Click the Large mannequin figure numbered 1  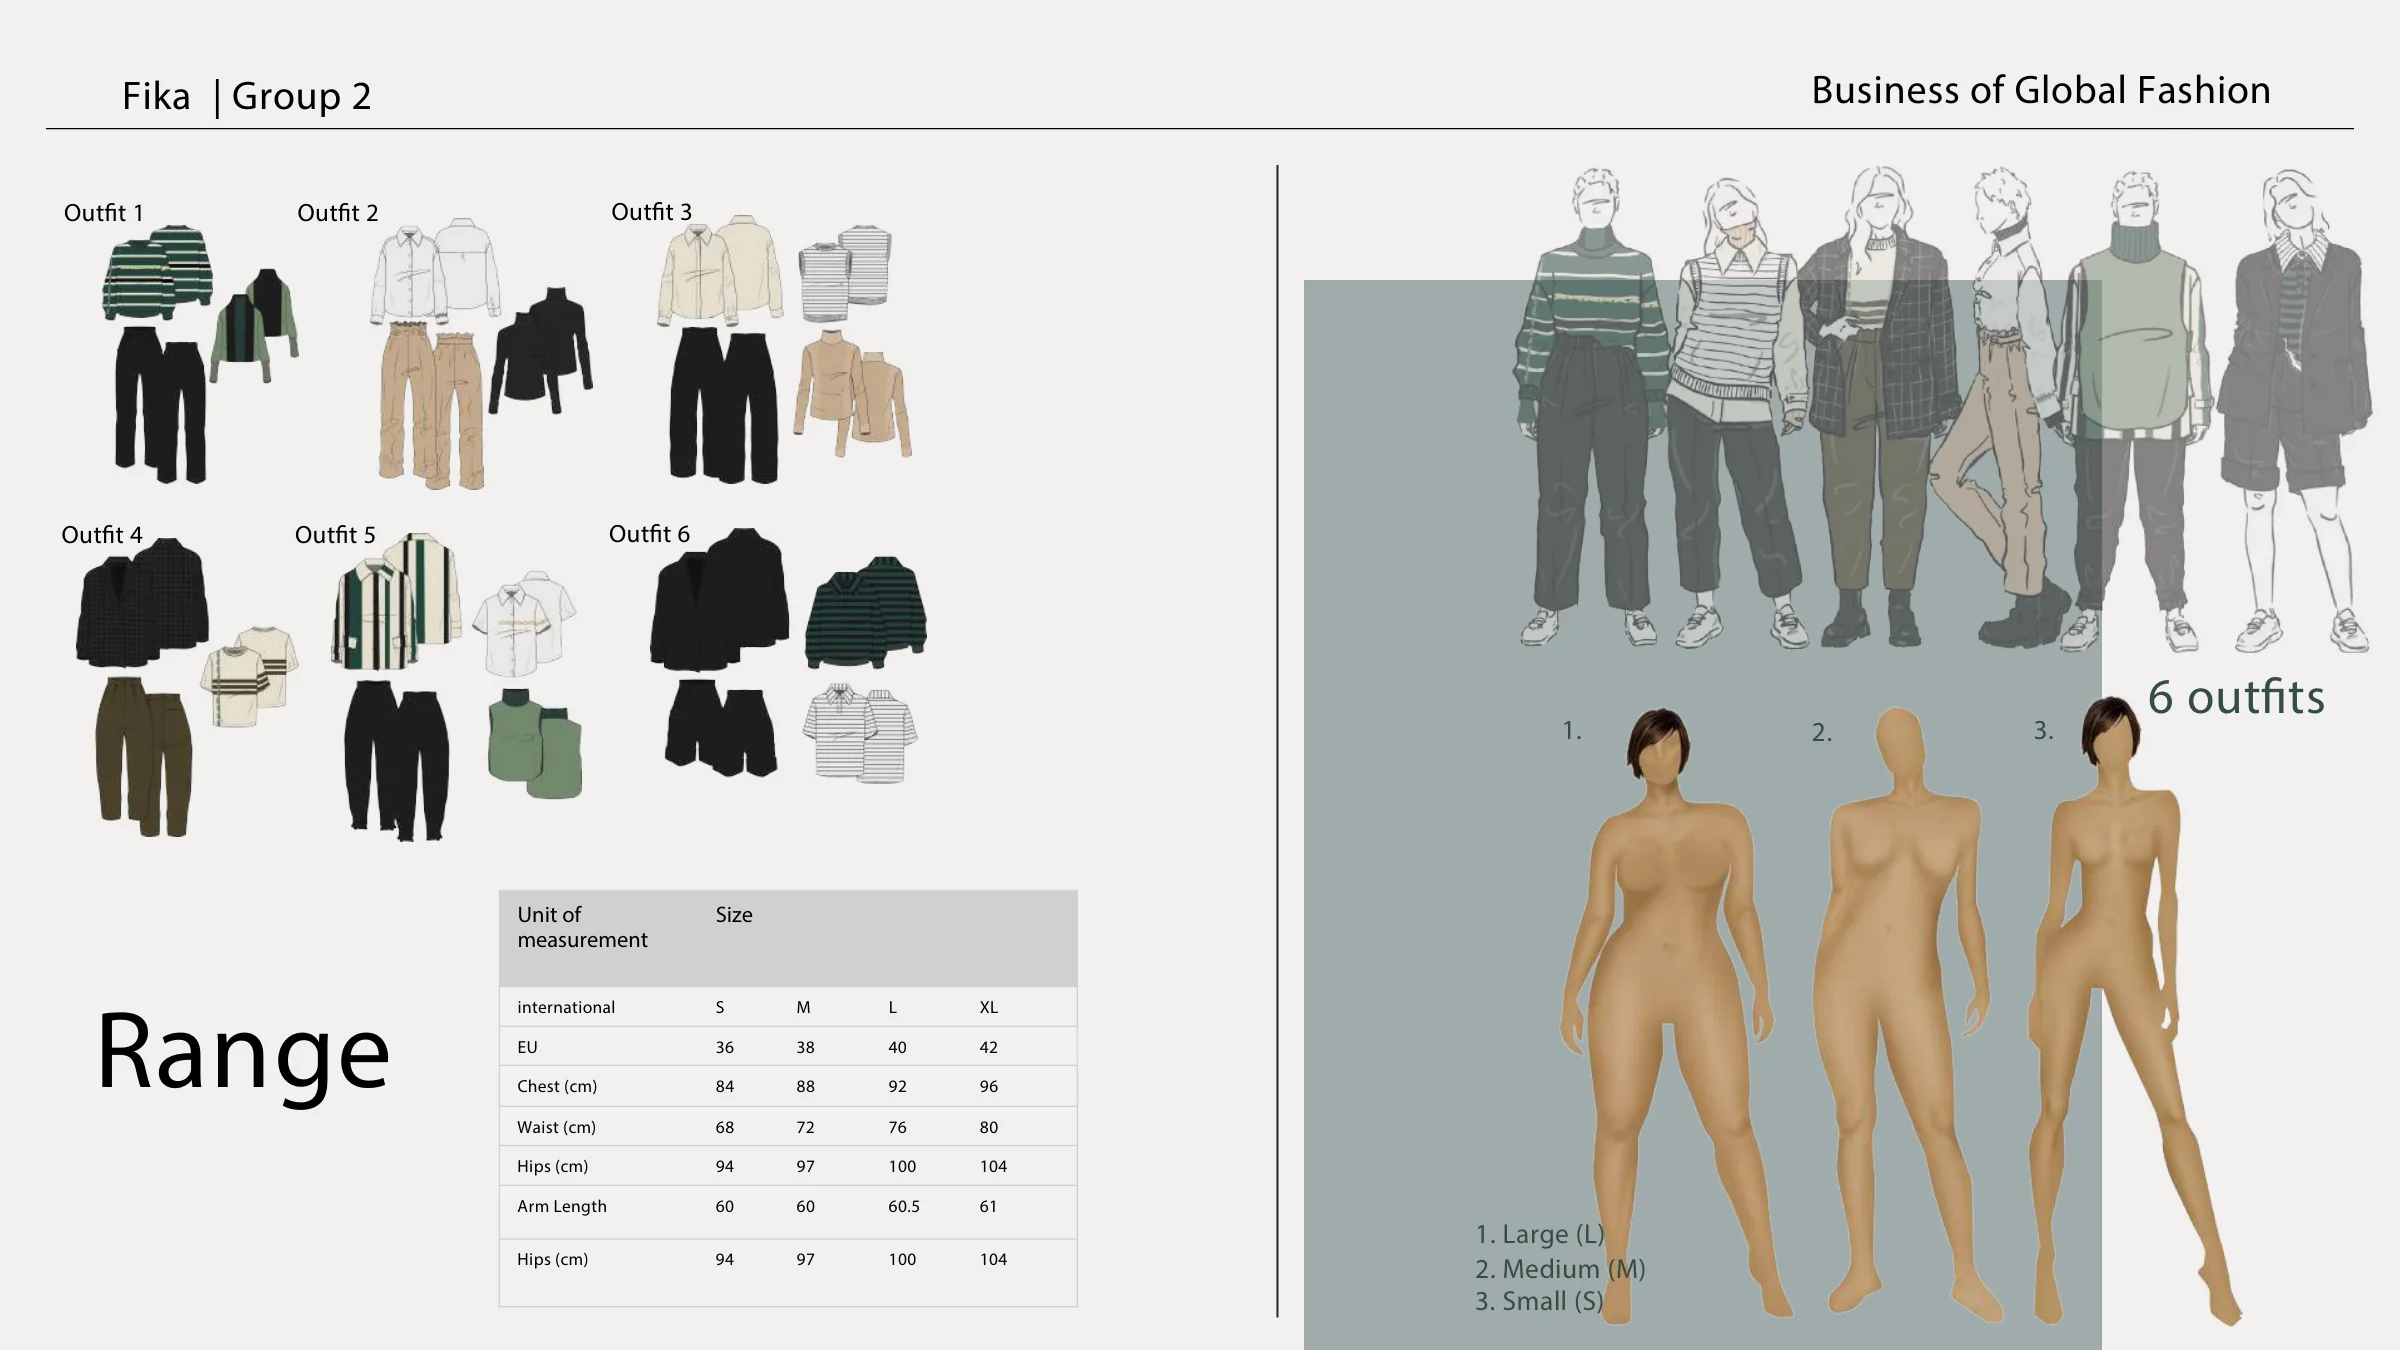tap(1669, 1015)
